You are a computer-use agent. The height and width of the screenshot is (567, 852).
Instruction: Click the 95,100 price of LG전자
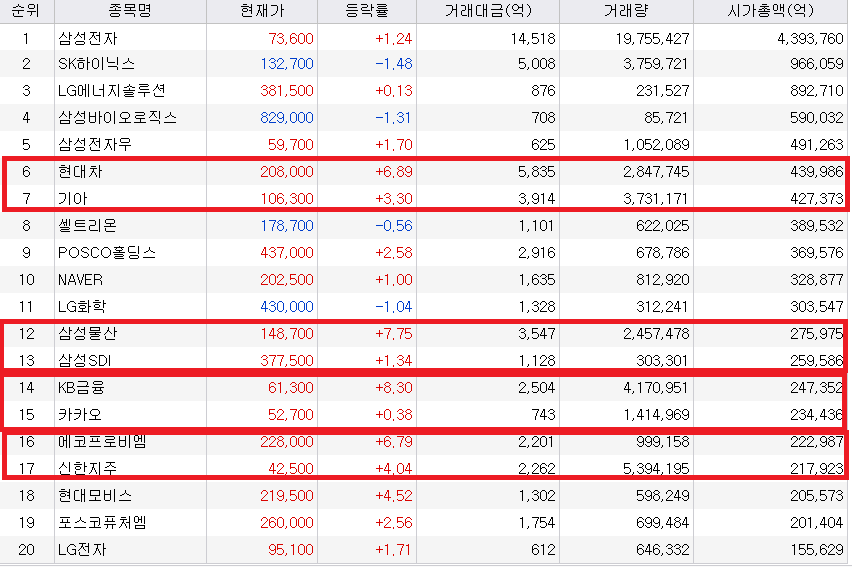[291, 550]
